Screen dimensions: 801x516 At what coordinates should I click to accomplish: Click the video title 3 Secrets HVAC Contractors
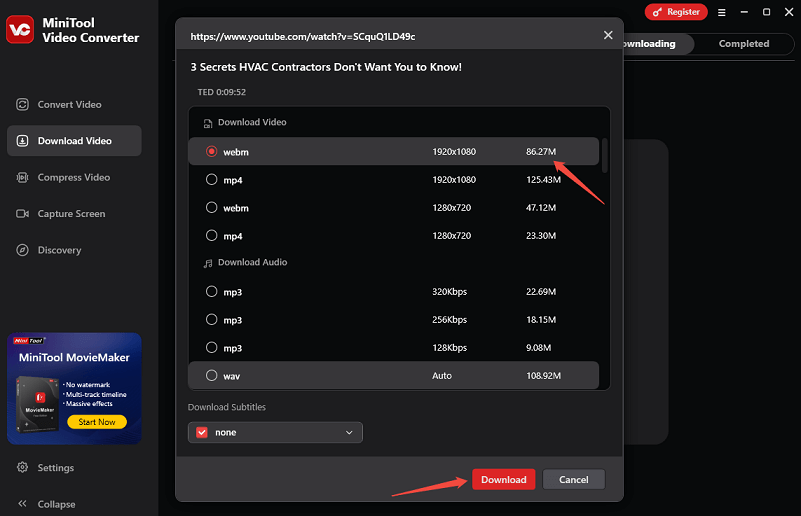[x=326, y=67]
